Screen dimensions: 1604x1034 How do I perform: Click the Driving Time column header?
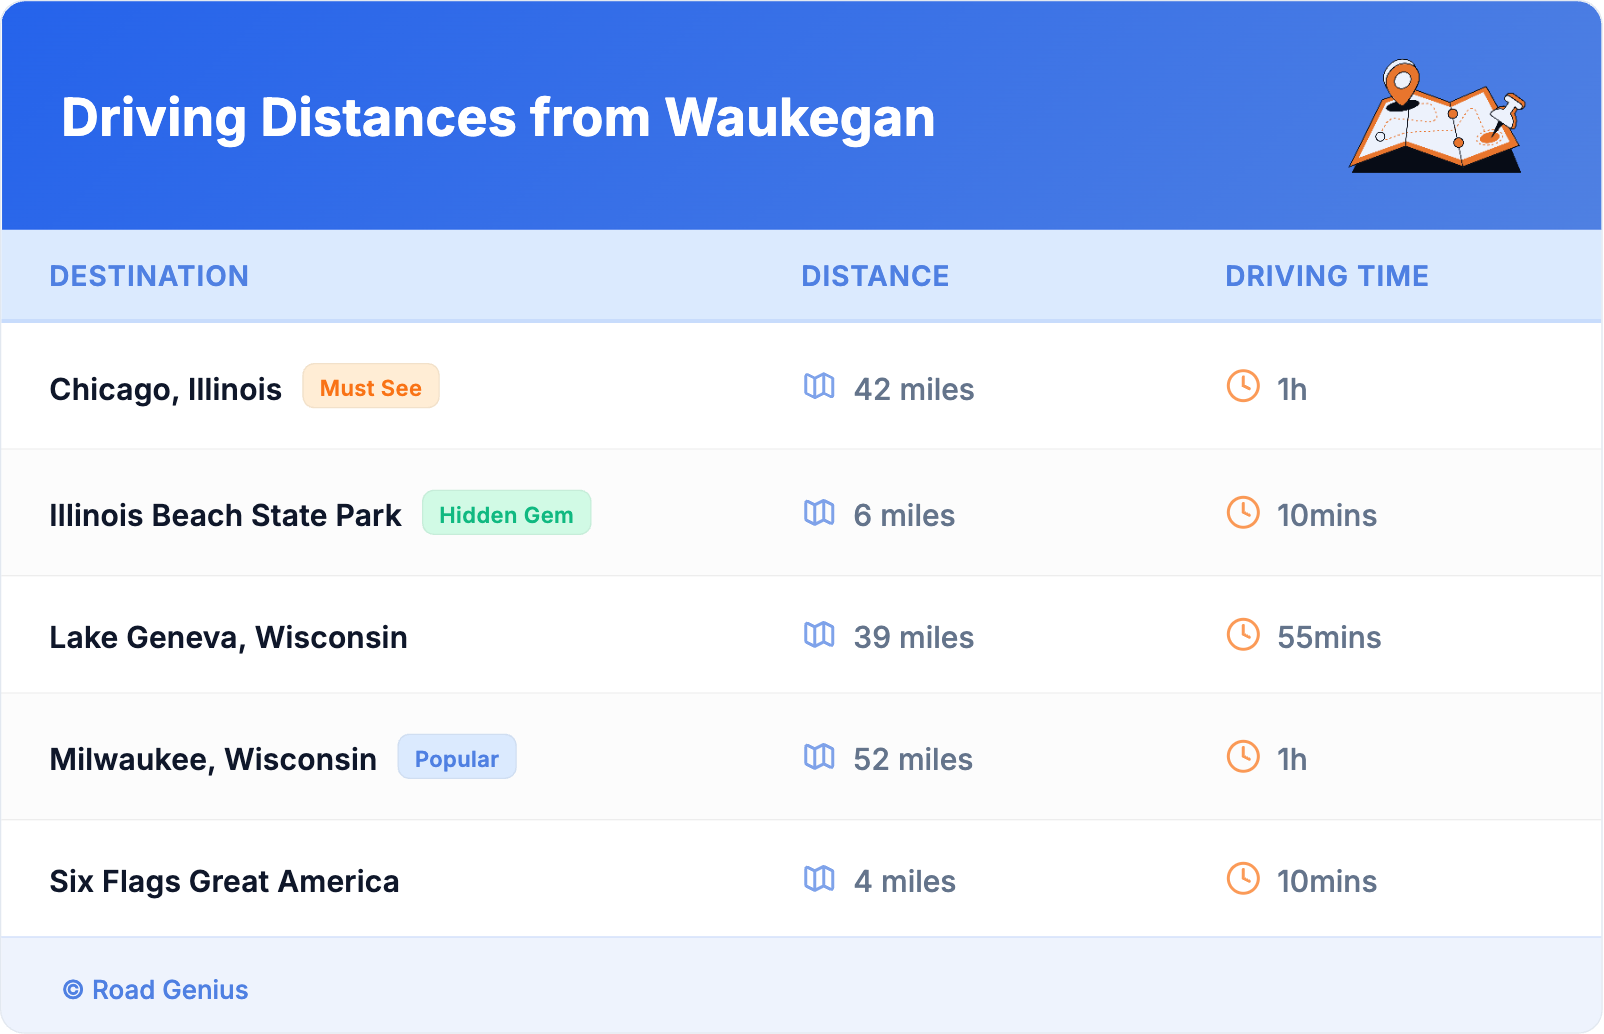pos(1326,276)
